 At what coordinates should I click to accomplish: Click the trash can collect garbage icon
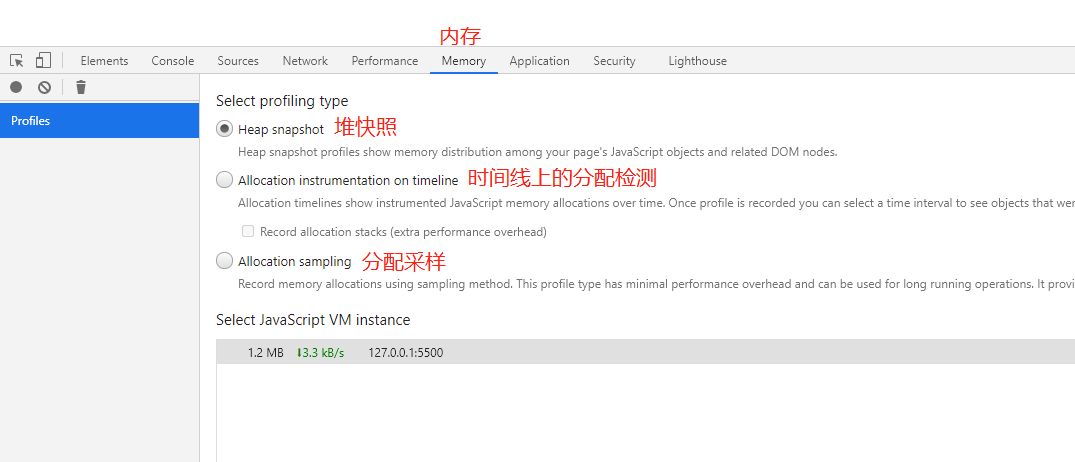tap(81, 87)
